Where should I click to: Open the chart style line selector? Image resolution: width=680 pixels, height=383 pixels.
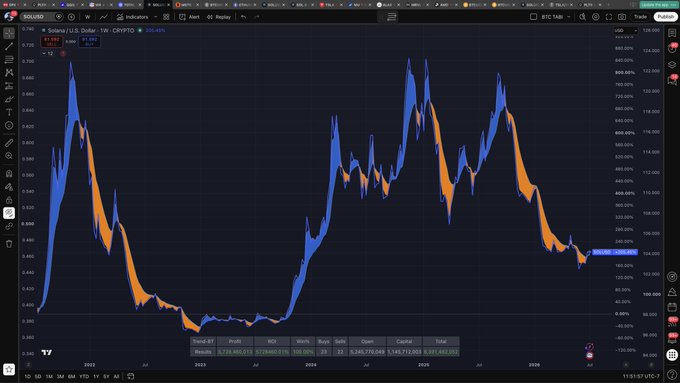[104, 17]
